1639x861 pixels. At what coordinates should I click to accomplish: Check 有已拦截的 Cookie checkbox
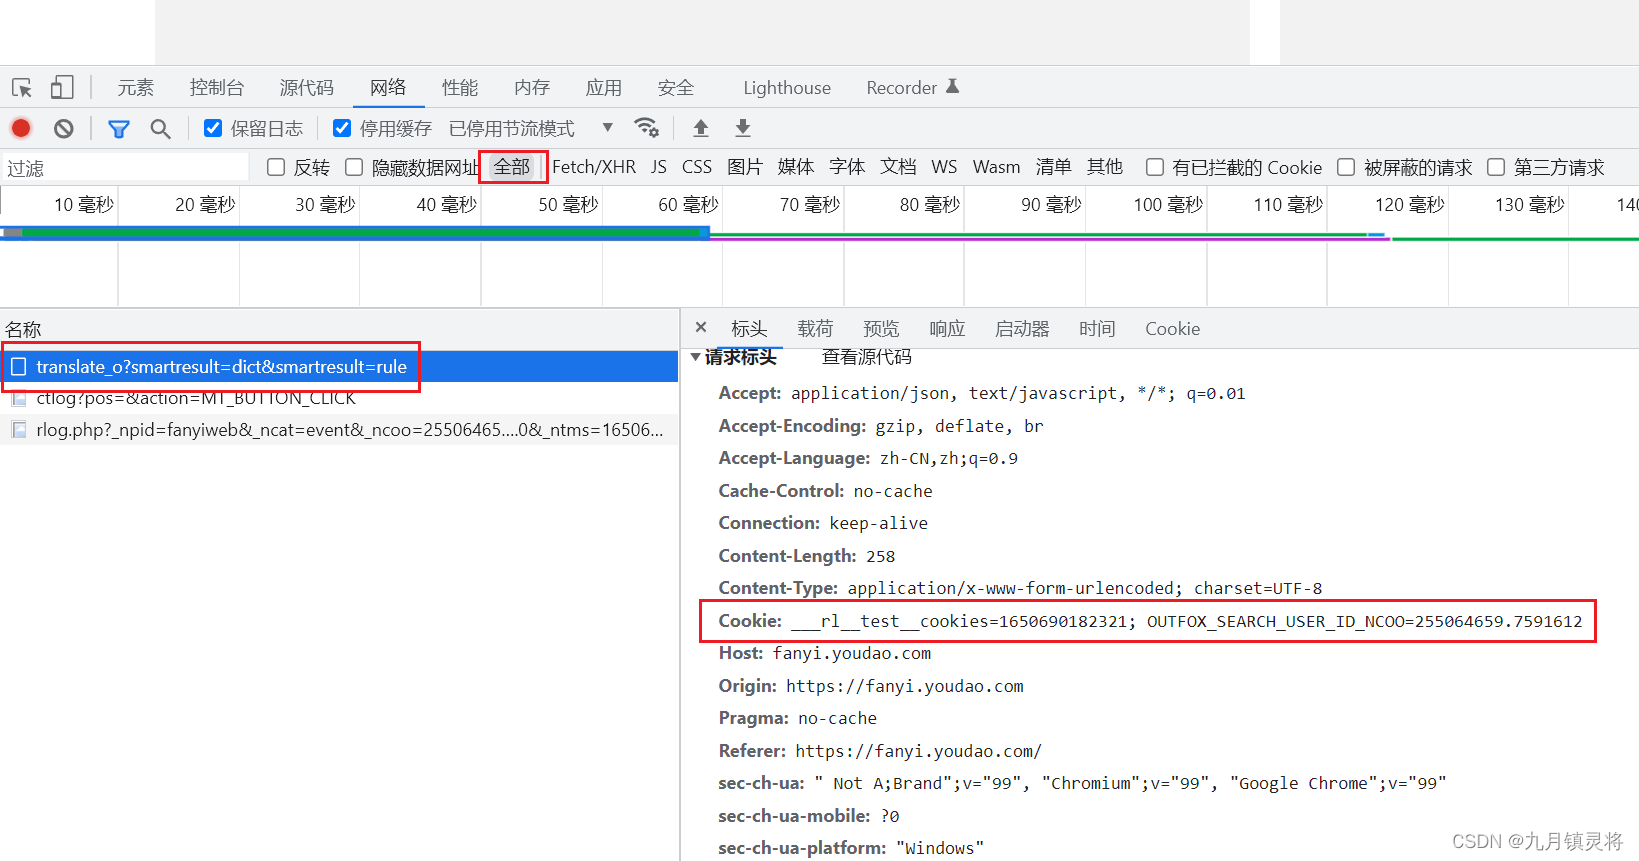pyautogui.click(x=1155, y=167)
